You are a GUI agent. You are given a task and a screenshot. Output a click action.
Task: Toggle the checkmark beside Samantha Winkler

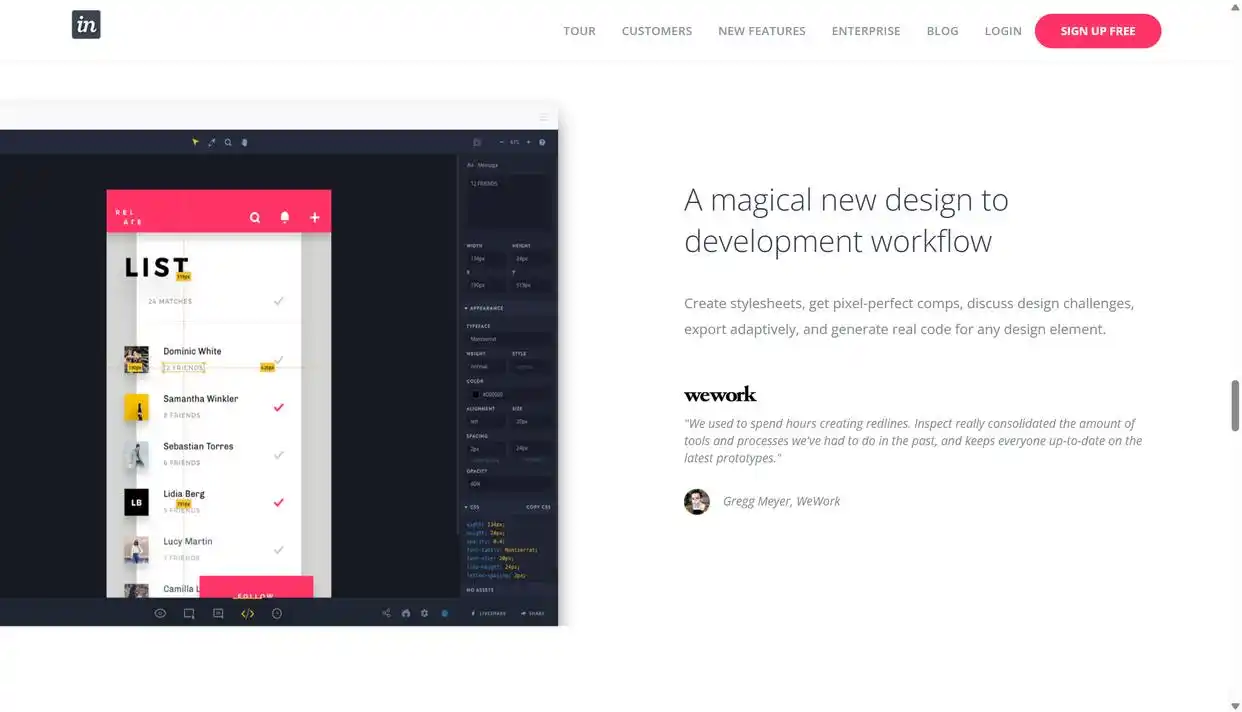(278, 407)
